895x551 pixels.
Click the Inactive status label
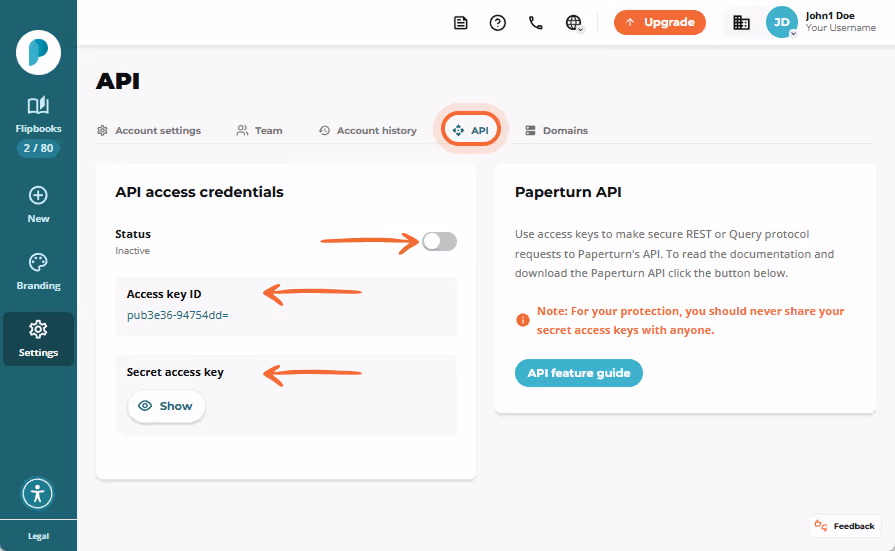132,251
